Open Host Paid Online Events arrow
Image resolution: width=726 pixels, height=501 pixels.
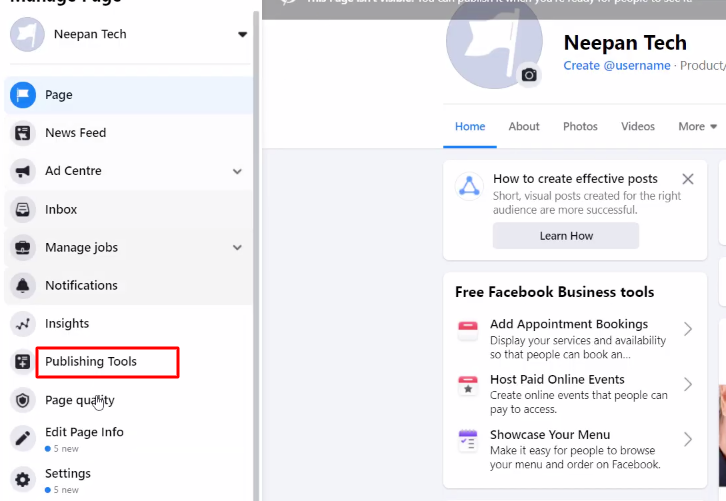coord(688,384)
